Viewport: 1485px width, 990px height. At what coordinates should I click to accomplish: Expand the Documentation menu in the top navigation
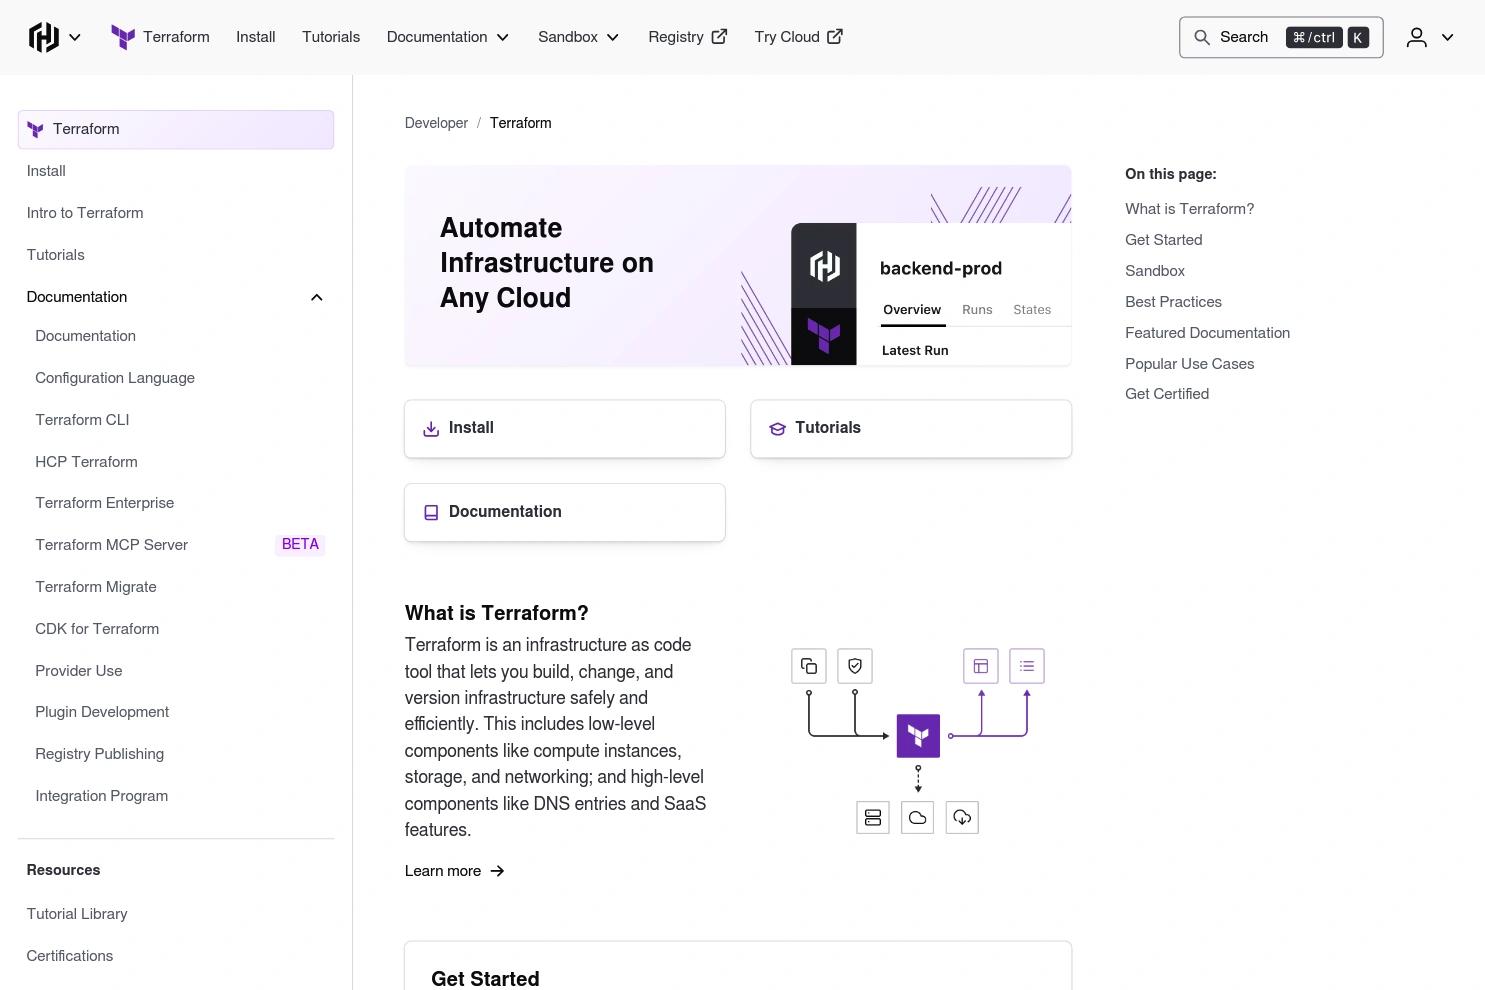click(x=448, y=37)
